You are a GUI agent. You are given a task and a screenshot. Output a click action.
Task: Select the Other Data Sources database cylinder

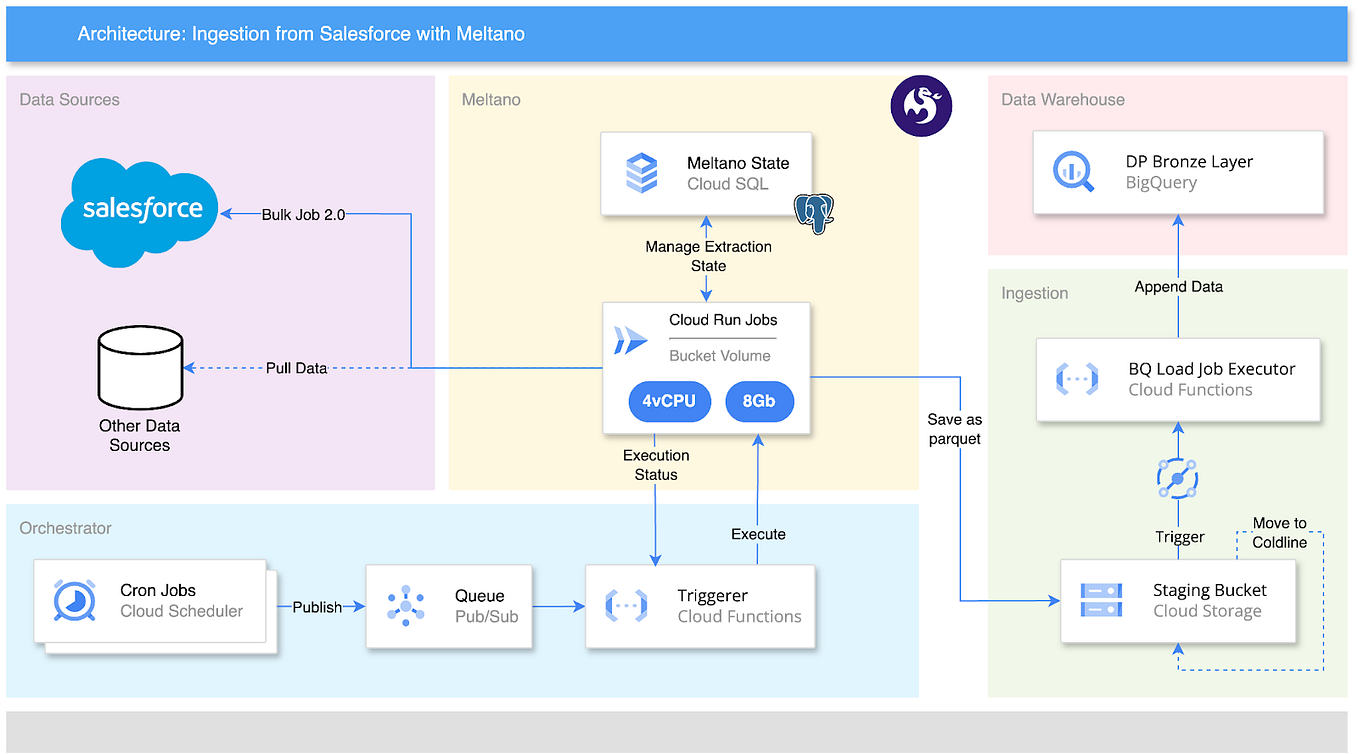coord(139,367)
